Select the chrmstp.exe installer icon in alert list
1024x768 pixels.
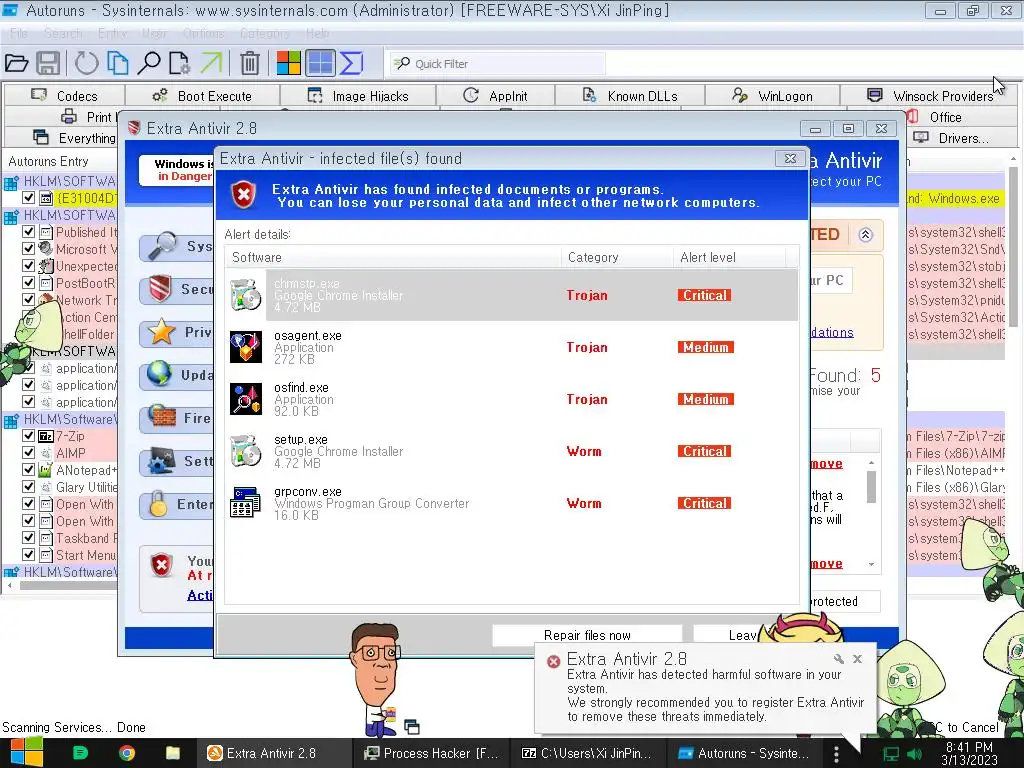(x=246, y=295)
